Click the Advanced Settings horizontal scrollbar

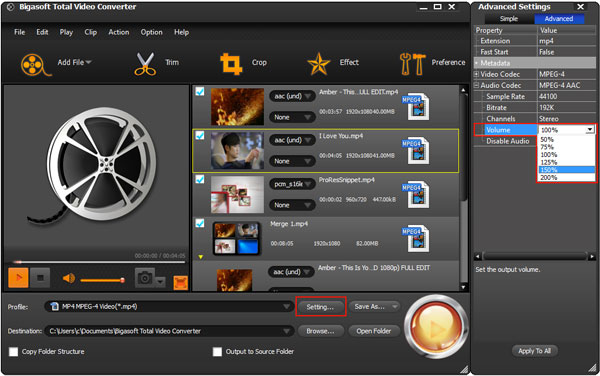click(x=535, y=256)
